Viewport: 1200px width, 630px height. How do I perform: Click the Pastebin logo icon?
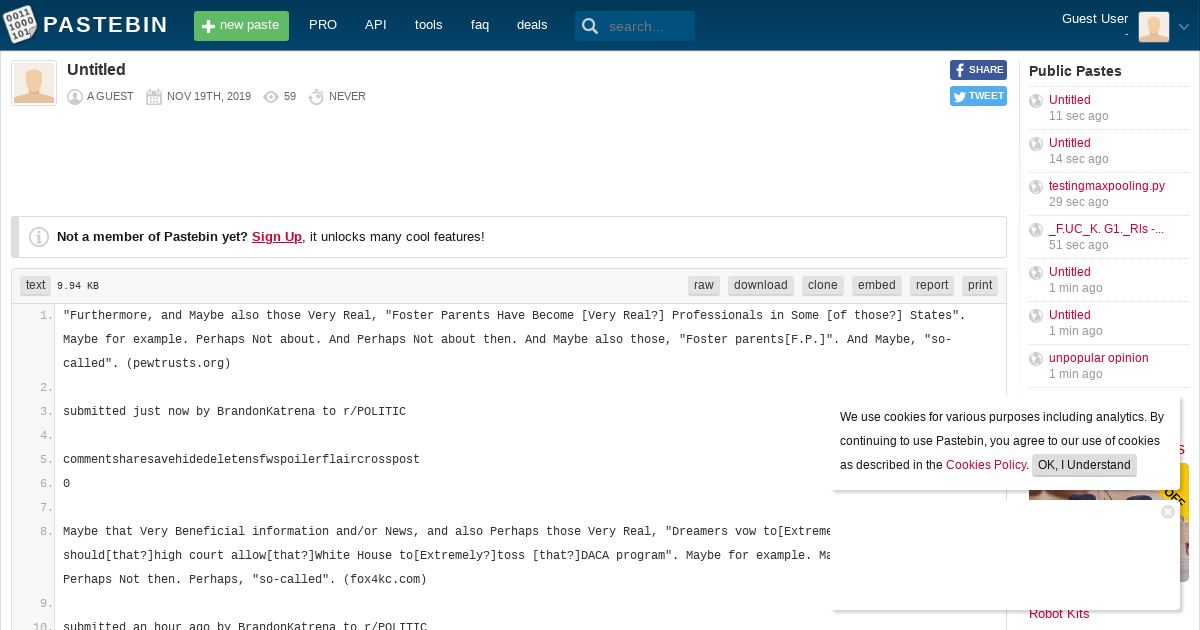(x=20, y=25)
